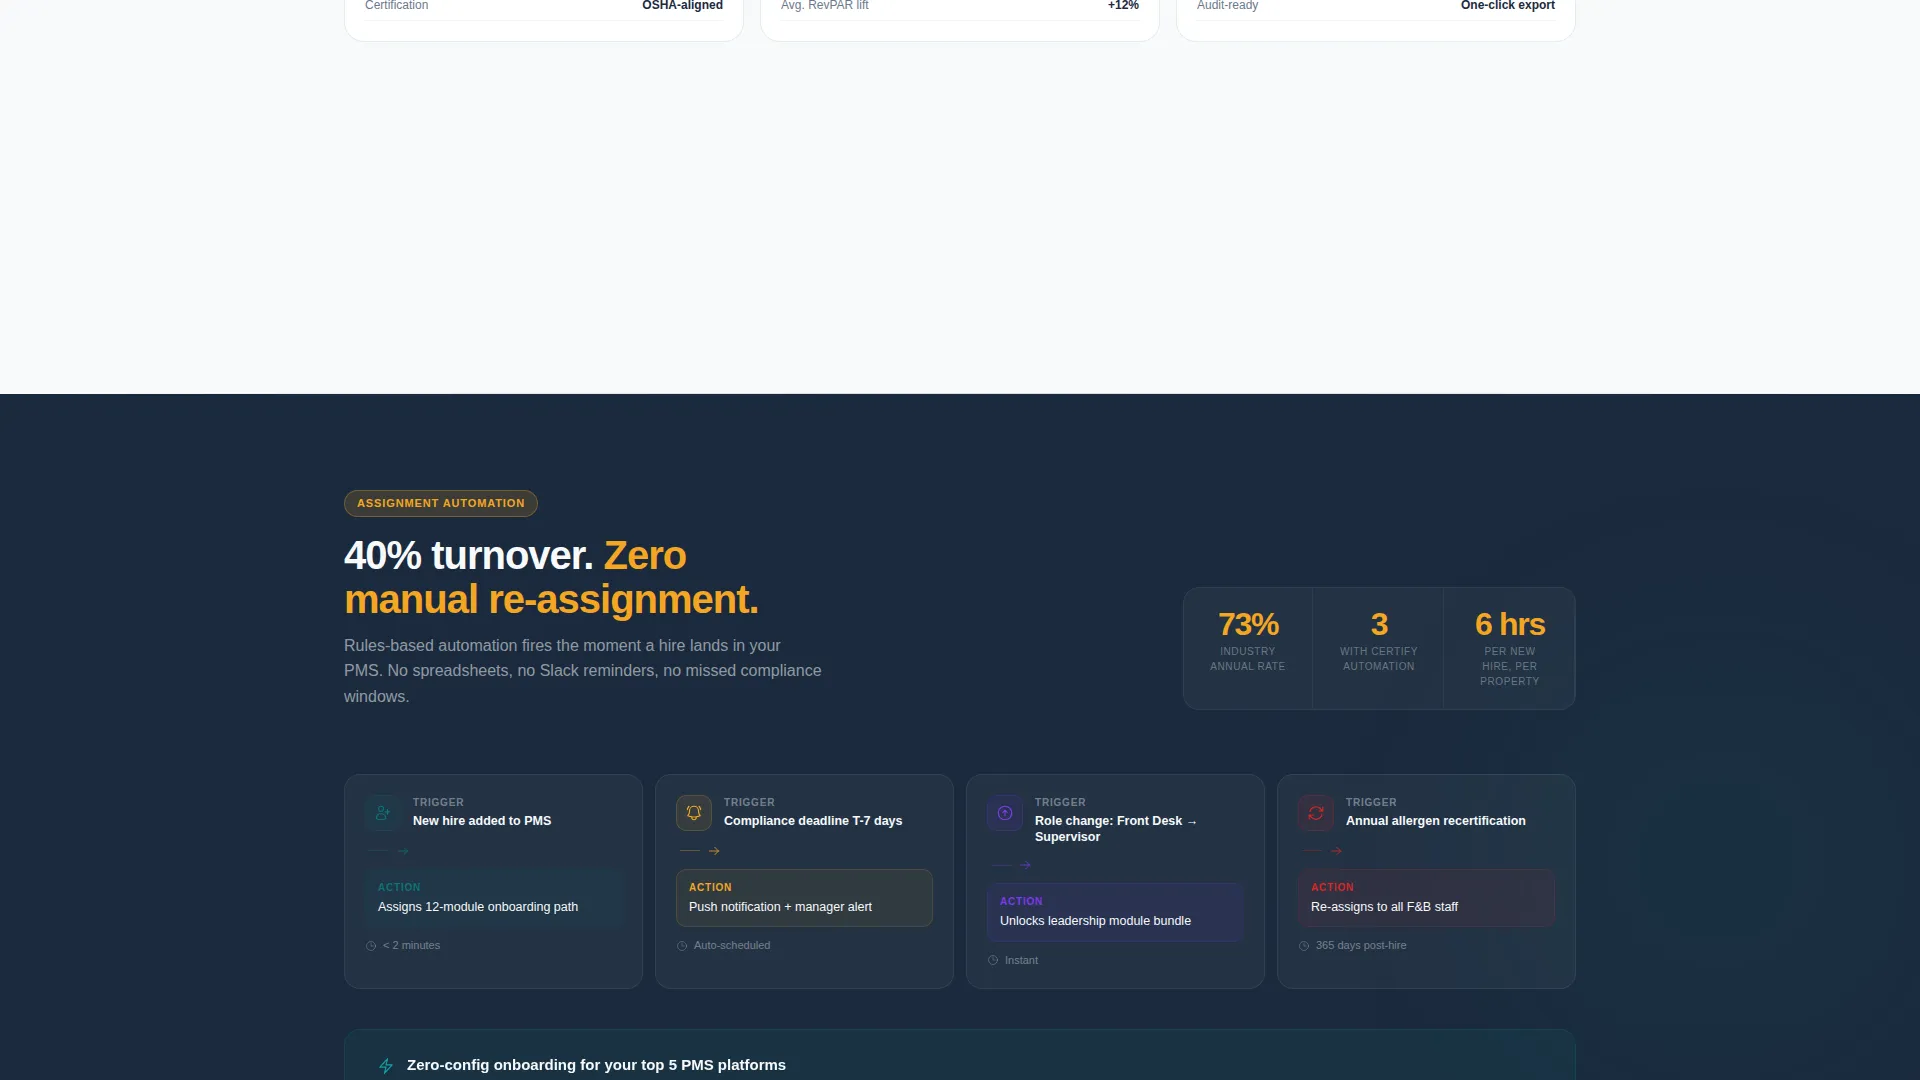Viewport: 1920px width, 1080px height.
Task: Click the clock icon beside 'Auto-scheduled'
Action: (682, 946)
